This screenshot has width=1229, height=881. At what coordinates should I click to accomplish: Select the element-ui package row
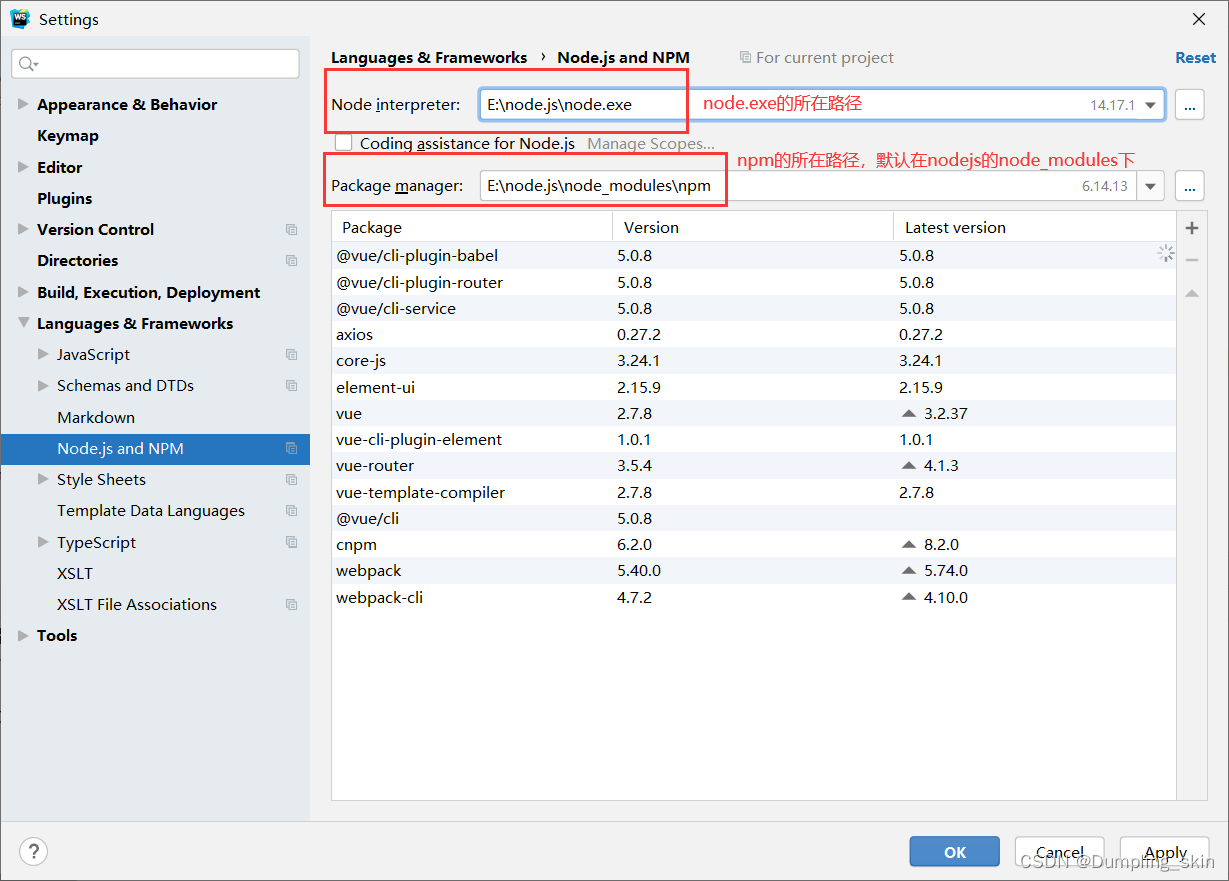point(755,387)
